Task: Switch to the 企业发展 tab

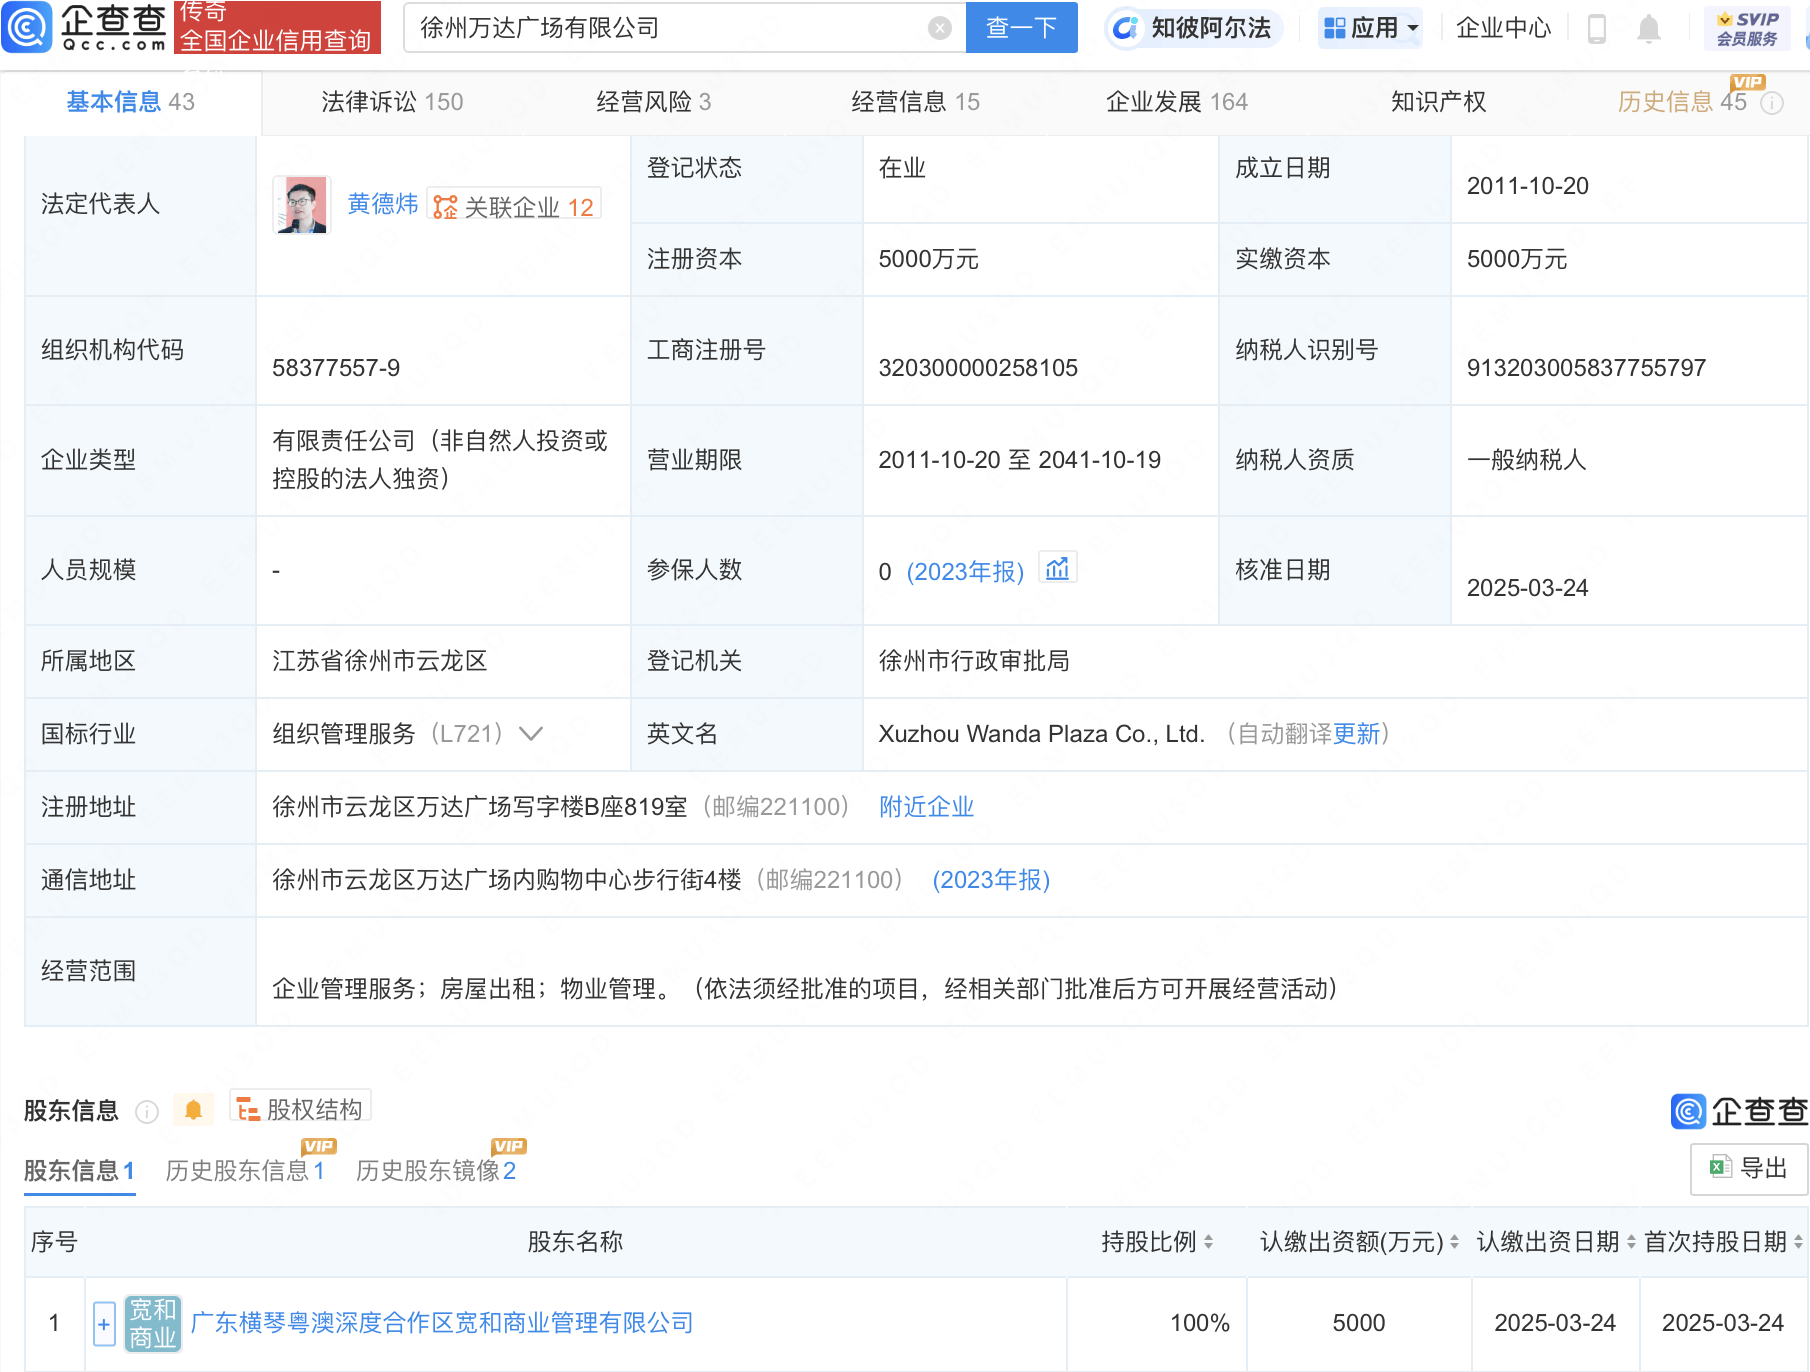Action: [x=1176, y=102]
